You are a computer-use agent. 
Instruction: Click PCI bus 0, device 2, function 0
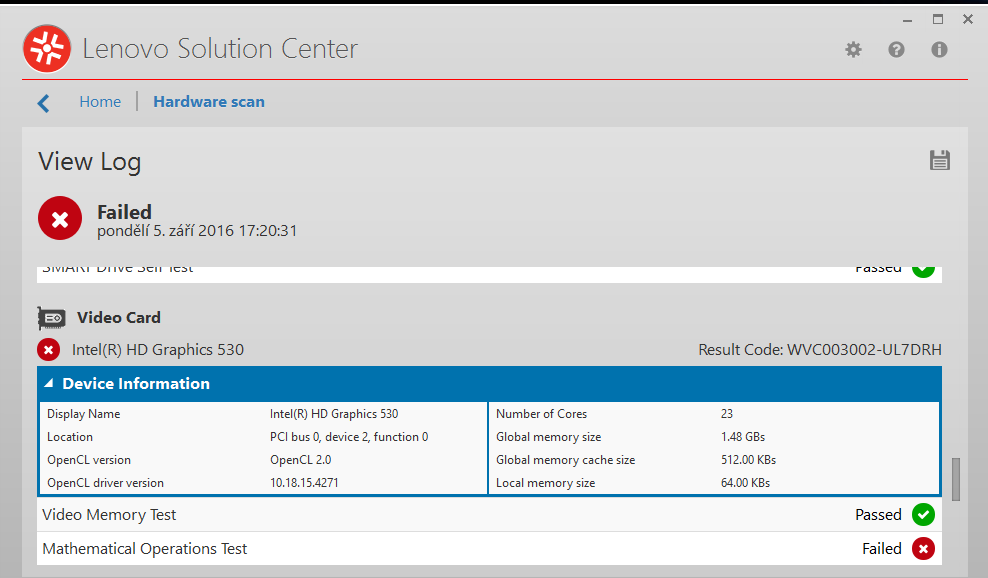[x=349, y=437]
